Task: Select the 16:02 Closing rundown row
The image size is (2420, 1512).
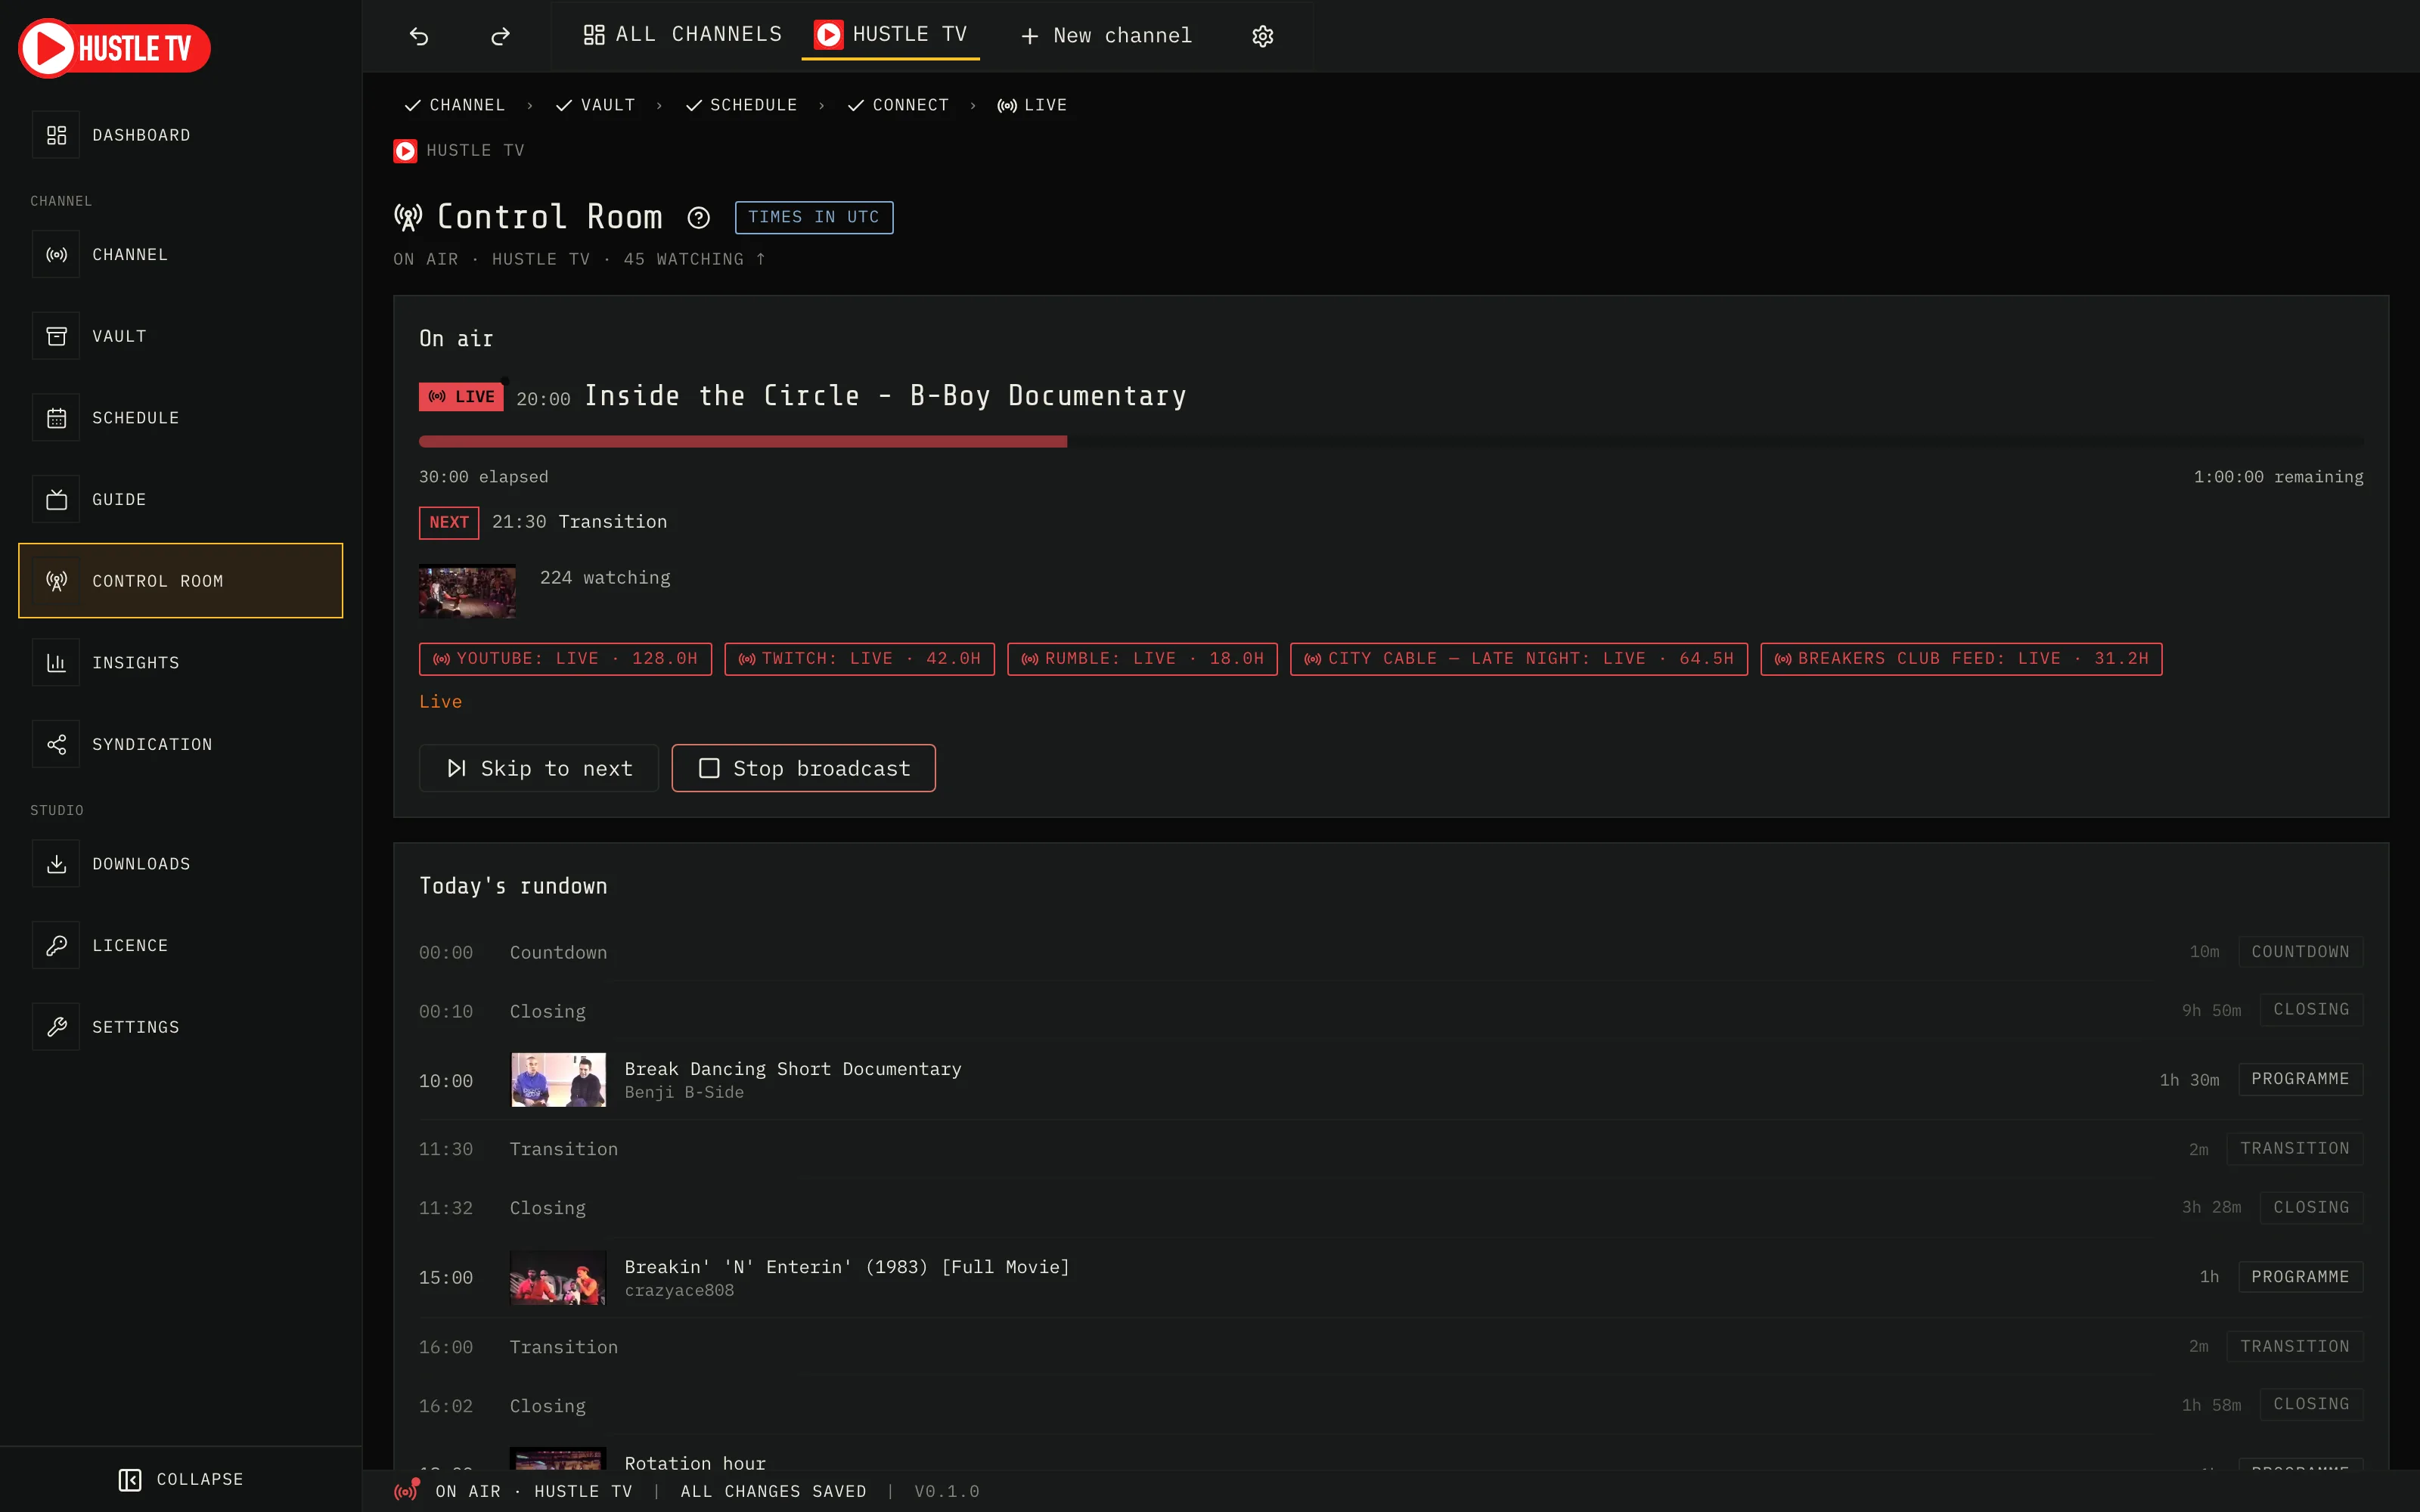Action: pyautogui.click(x=1391, y=1406)
